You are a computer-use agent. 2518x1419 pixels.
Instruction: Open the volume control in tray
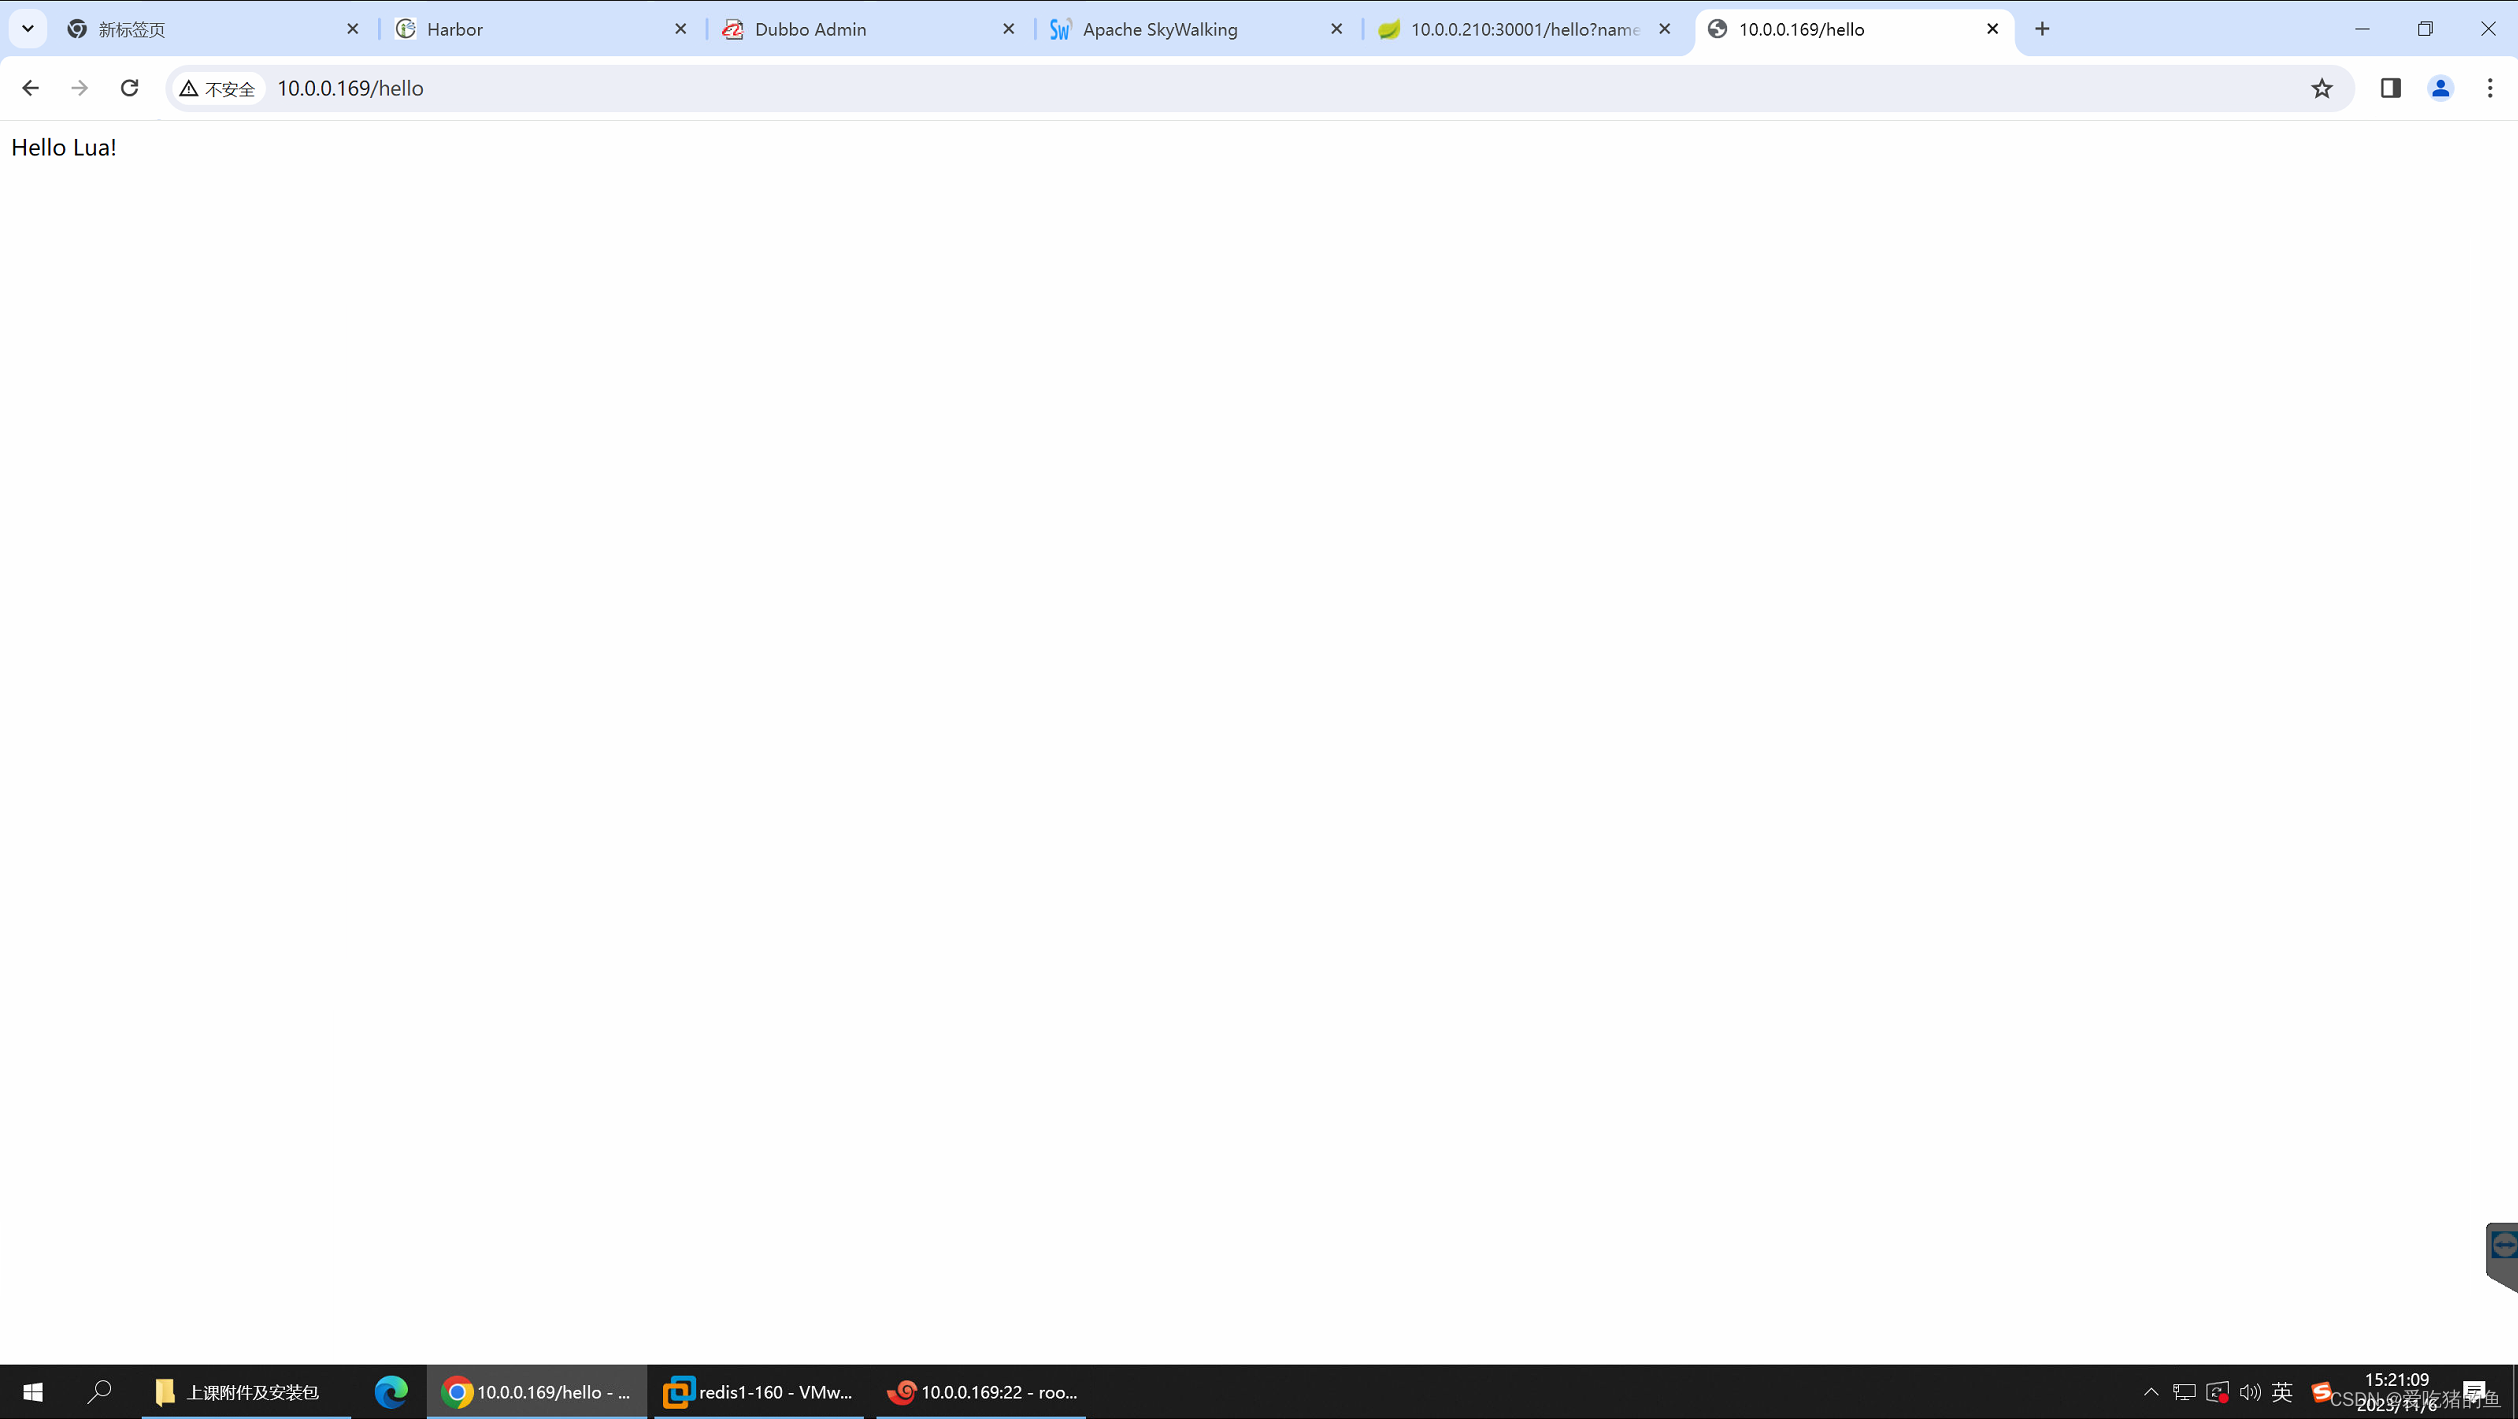(x=2249, y=1392)
